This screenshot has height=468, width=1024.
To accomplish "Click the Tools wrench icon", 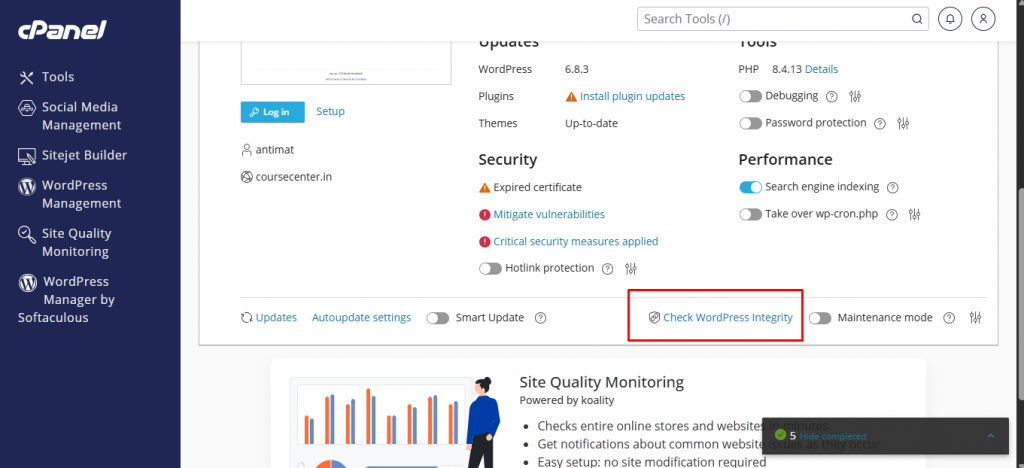I will [26, 78].
